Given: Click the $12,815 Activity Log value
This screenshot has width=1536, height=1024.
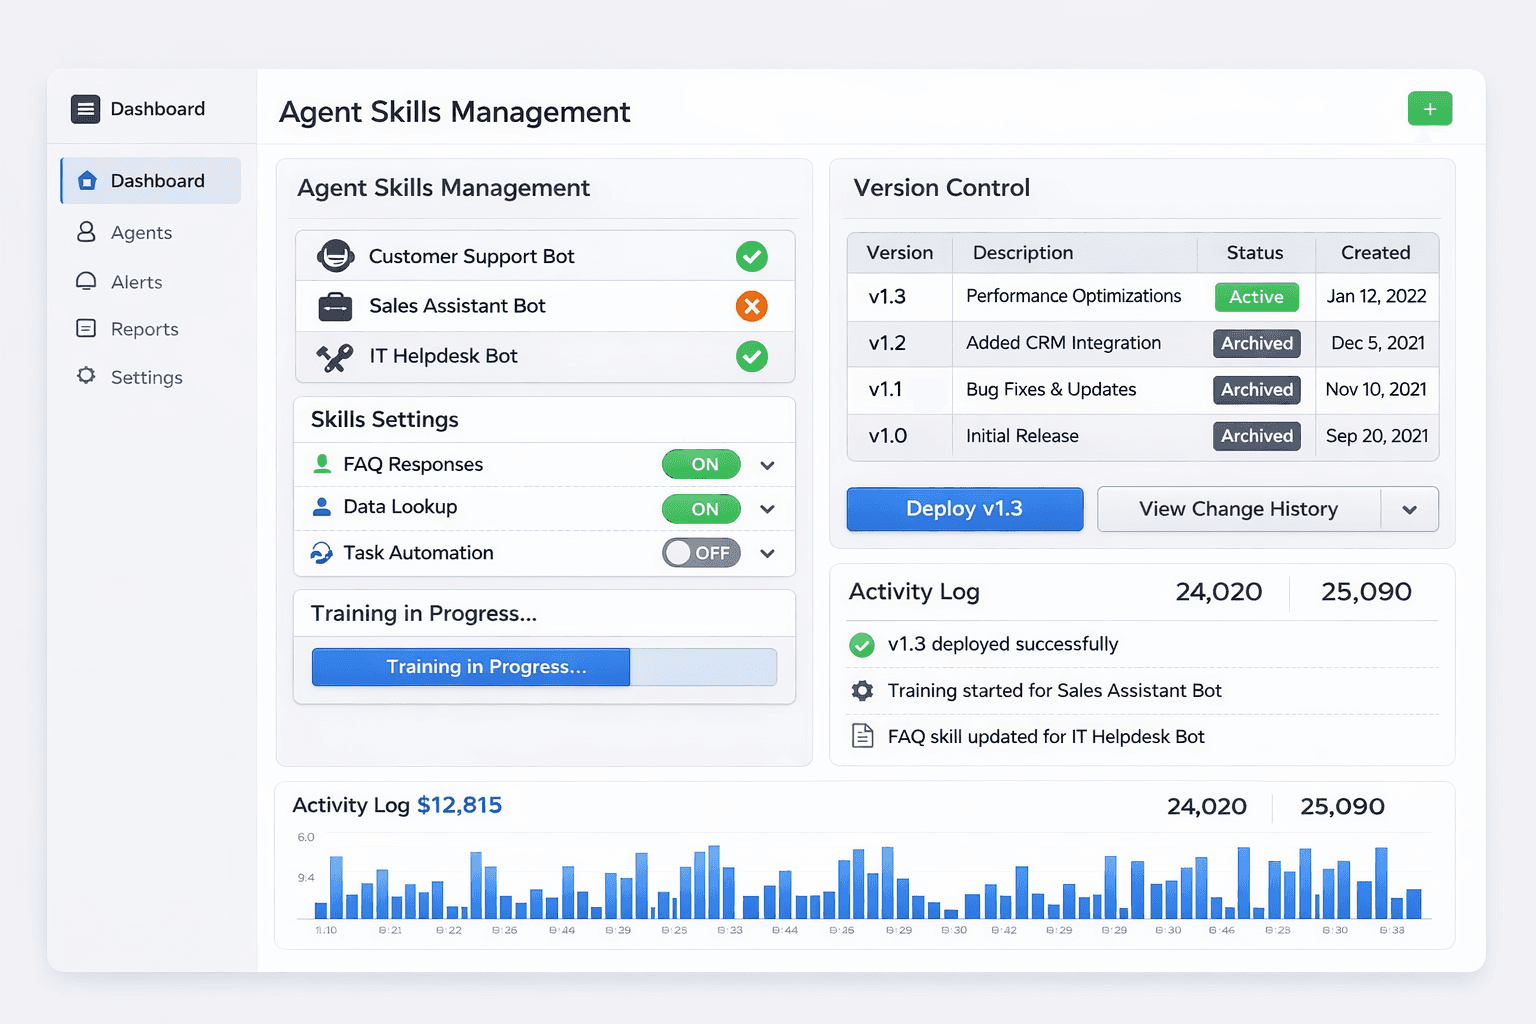Looking at the screenshot, I should [460, 805].
